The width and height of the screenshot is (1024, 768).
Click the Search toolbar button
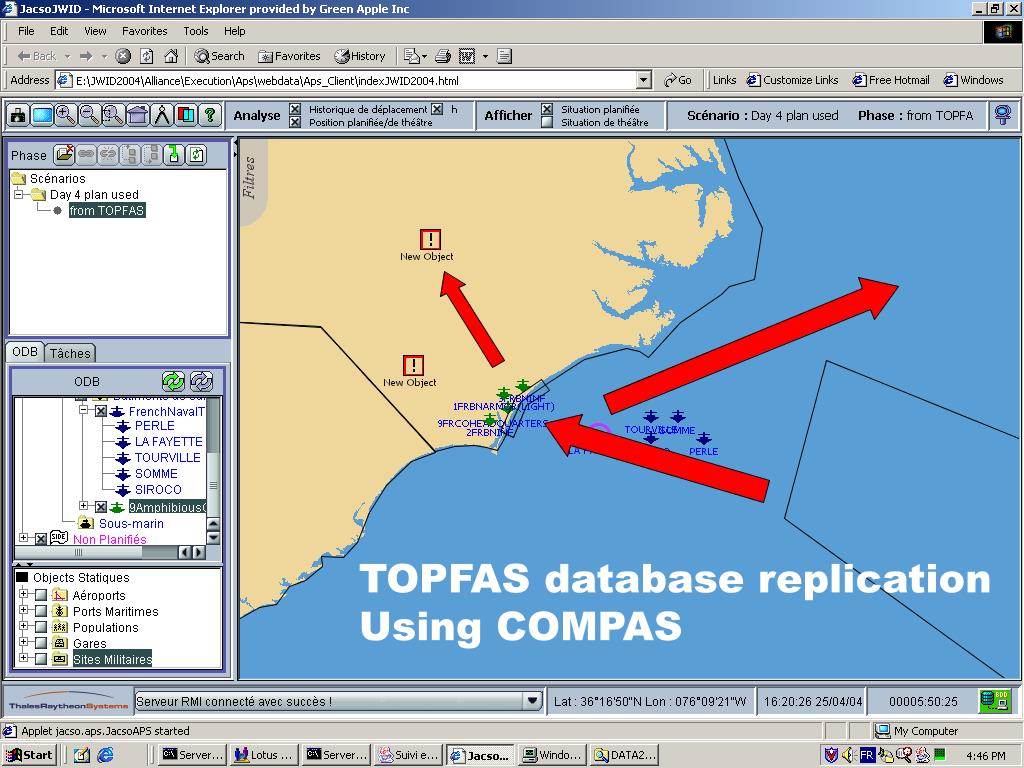pos(219,56)
